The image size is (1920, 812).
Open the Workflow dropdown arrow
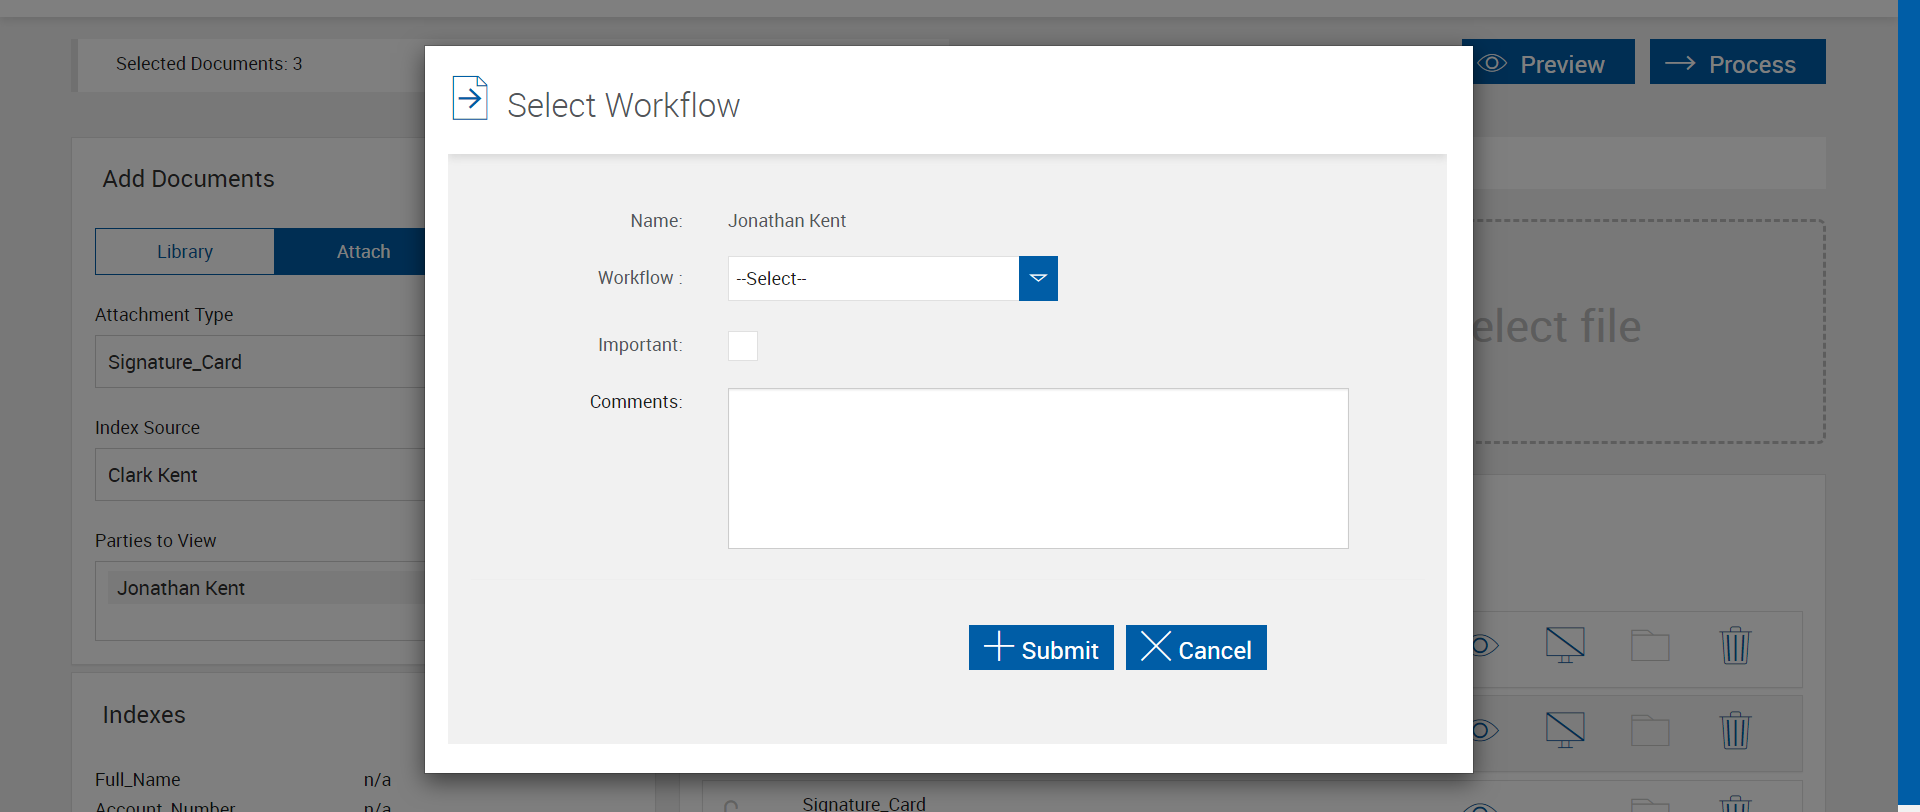click(1038, 278)
